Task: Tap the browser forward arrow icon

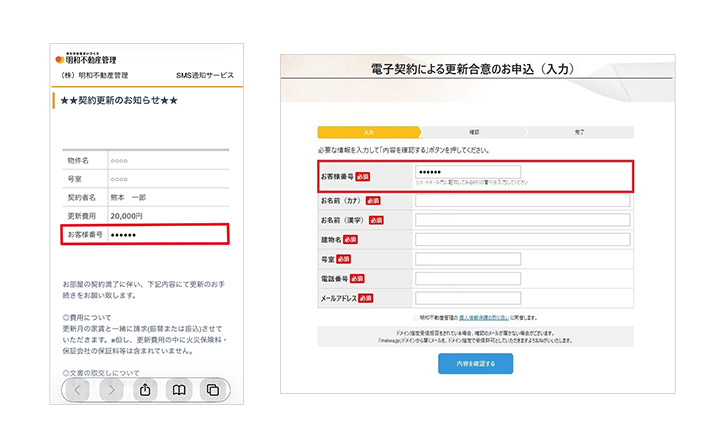Action: click(112, 389)
